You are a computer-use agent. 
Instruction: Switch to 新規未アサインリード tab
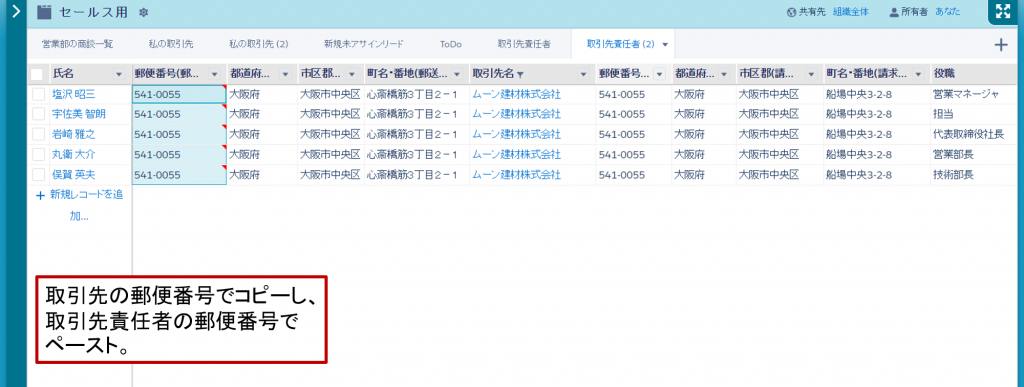pos(364,44)
